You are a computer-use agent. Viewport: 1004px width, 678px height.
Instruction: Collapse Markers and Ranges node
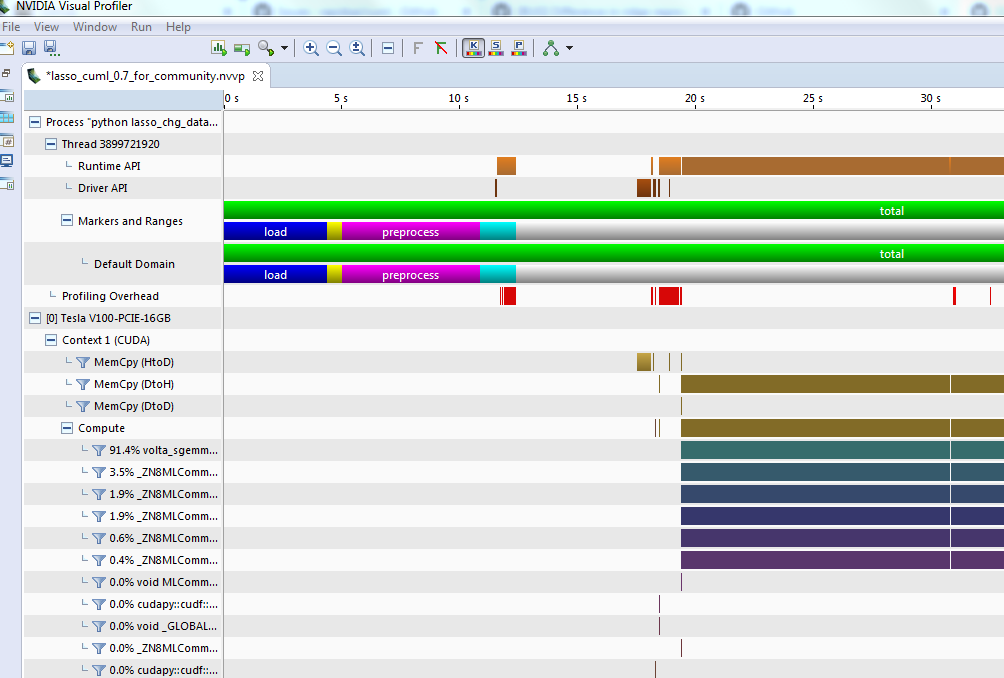pos(67,220)
